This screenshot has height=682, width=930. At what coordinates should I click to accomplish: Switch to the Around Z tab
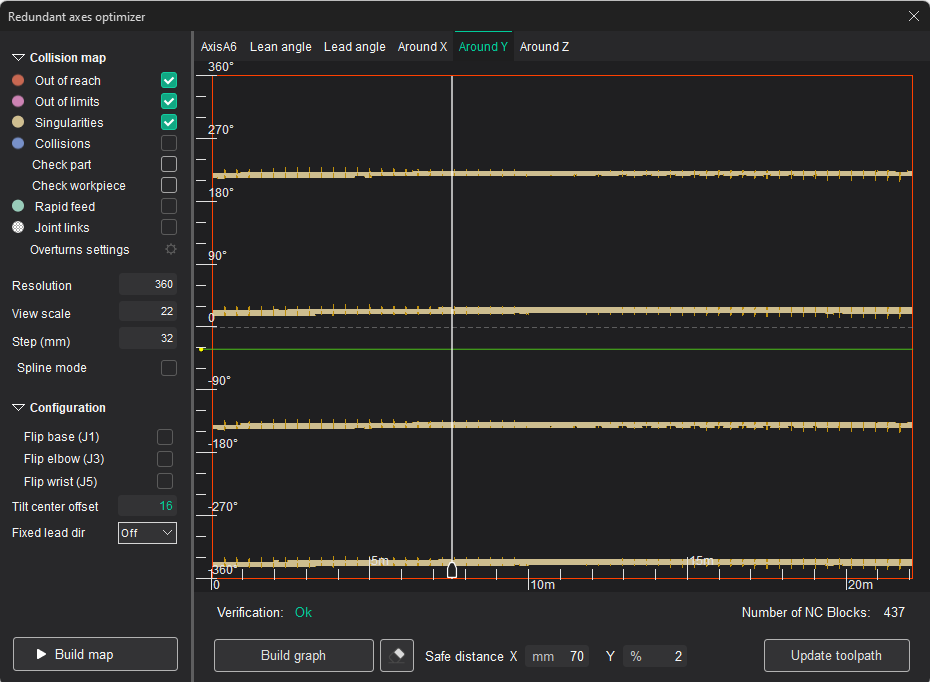[544, 47]
